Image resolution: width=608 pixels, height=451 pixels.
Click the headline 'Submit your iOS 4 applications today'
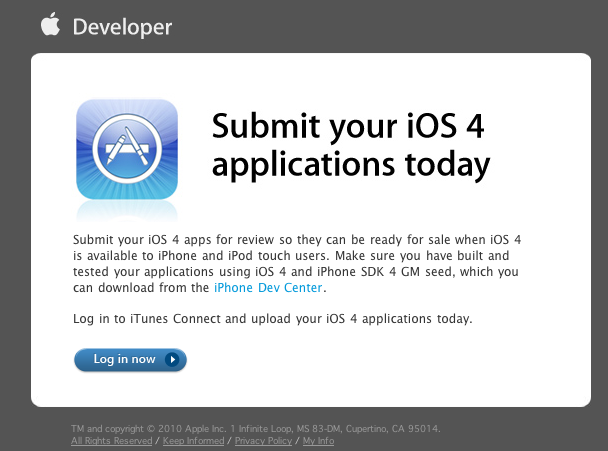click(x=351, y=145)
